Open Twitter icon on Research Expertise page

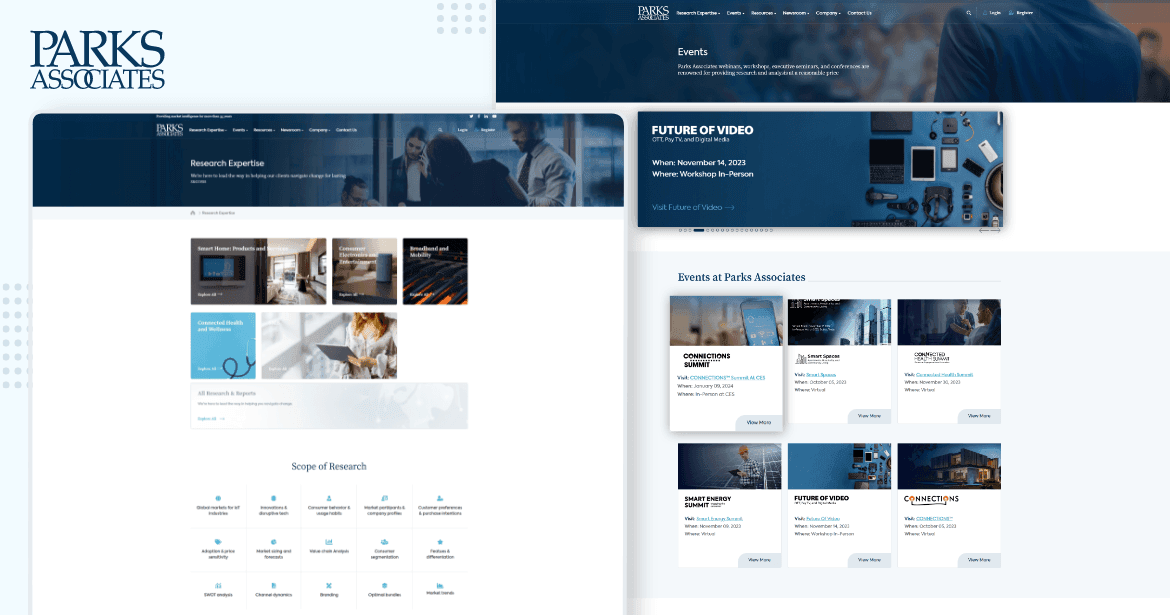tap(471, 116)
